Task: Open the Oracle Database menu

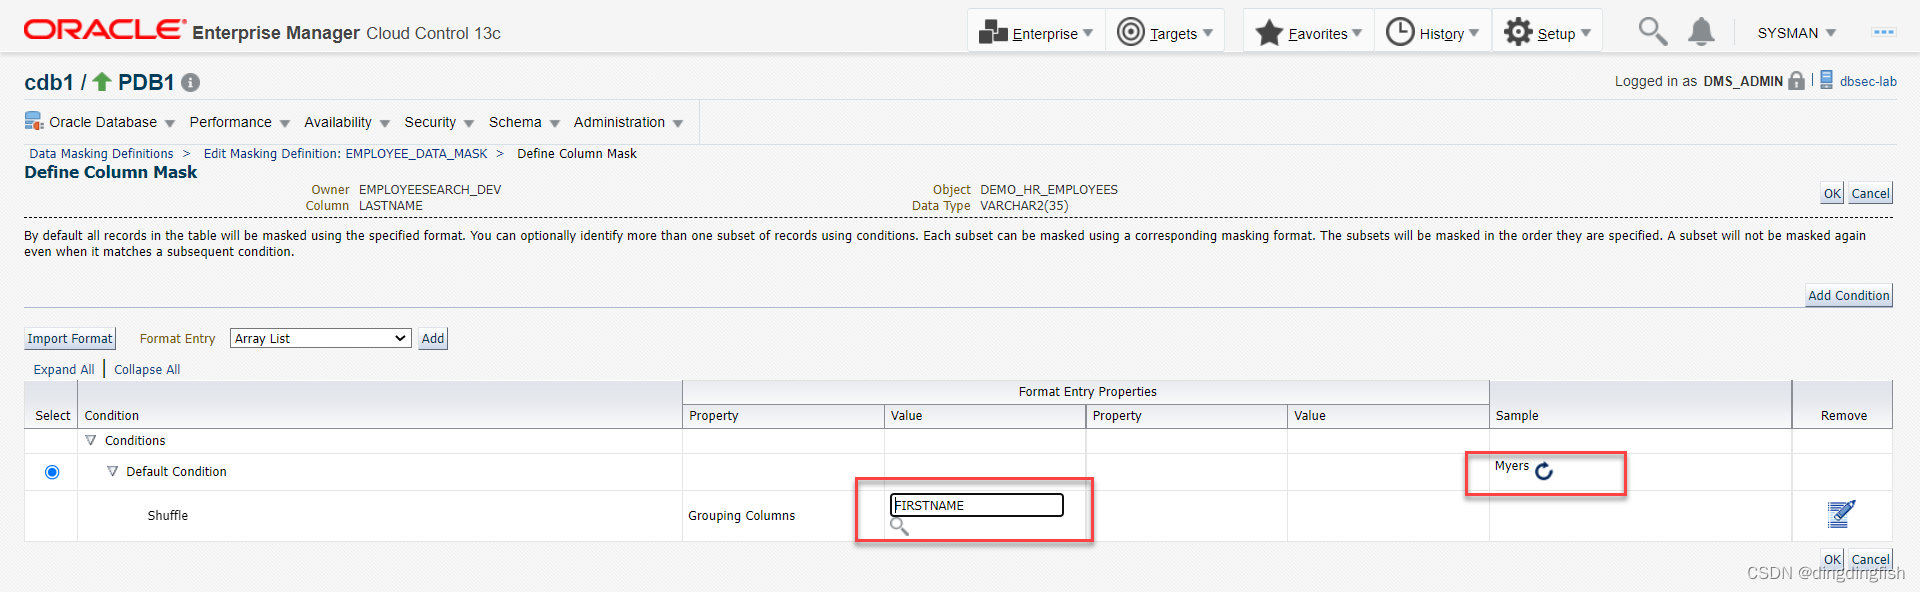Action: click(100, 122)
